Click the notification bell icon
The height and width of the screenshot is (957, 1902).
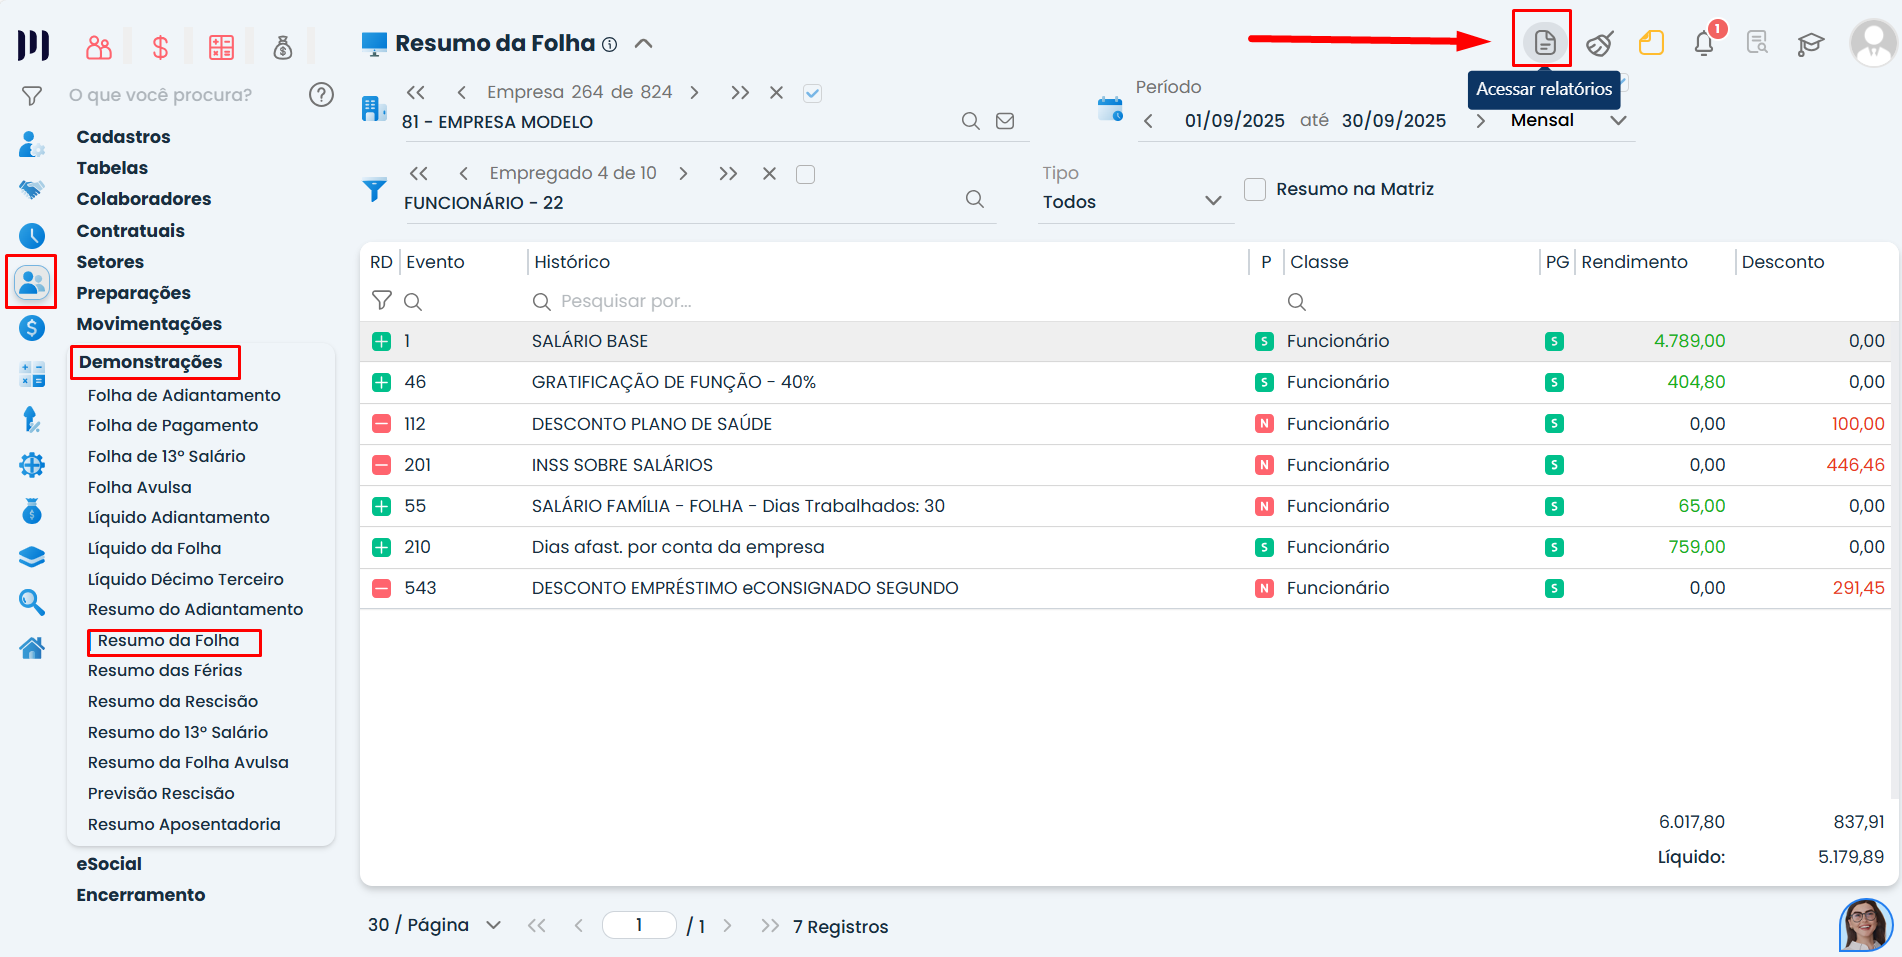1704,43
